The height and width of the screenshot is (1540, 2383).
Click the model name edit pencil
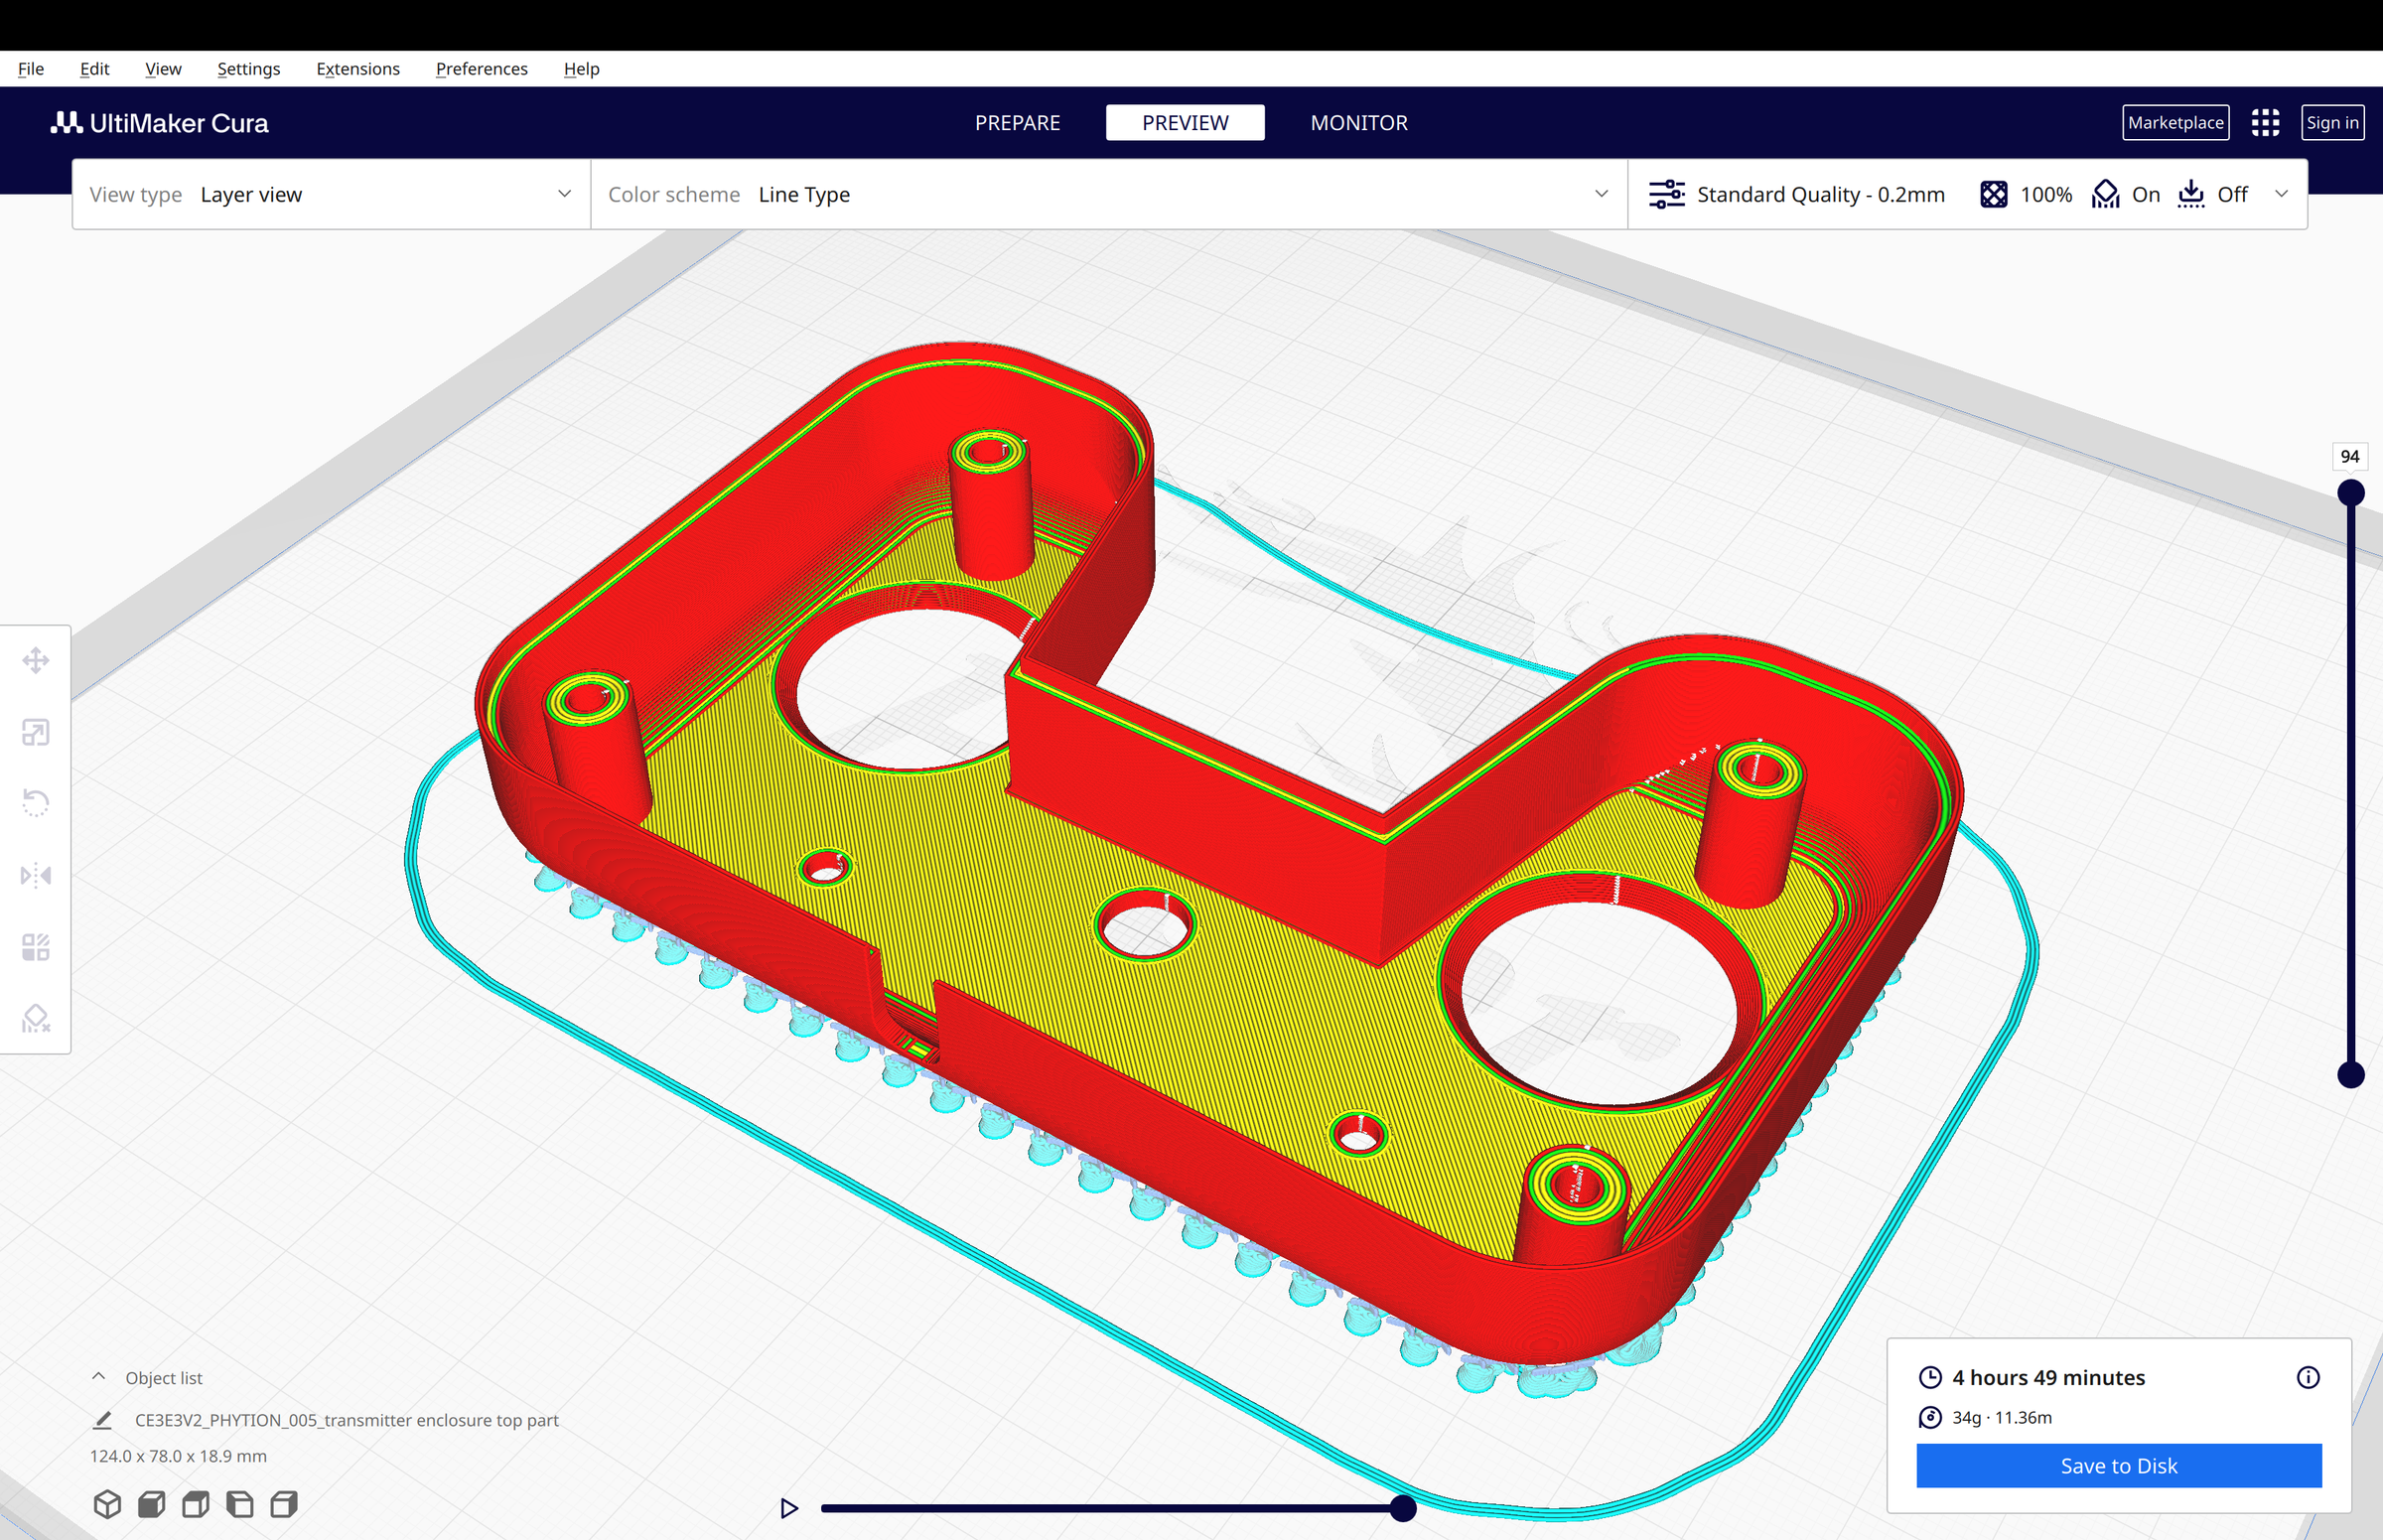click(x=102, y=1420)
